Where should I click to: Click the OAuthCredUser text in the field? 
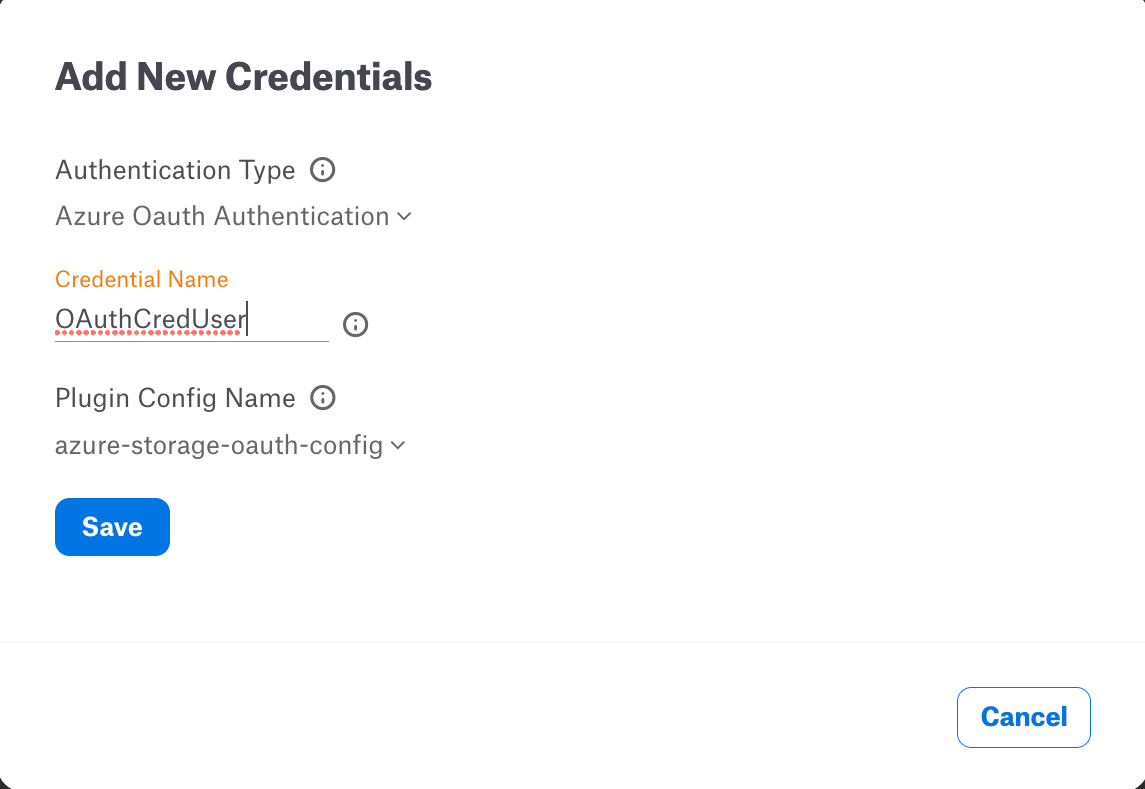pos(151,319)
